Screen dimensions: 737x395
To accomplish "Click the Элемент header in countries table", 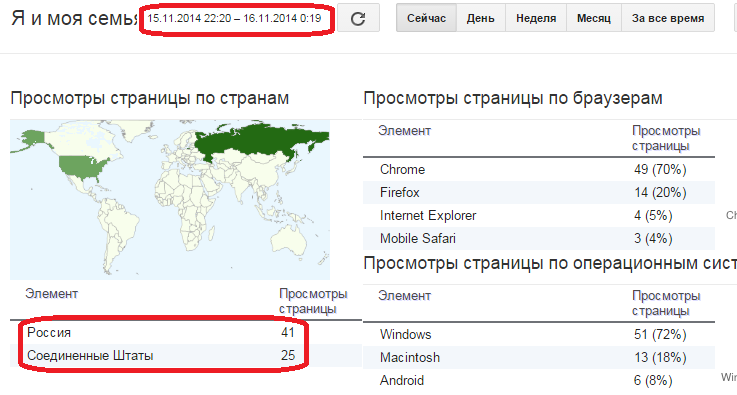I will click(x=51, y=294).
